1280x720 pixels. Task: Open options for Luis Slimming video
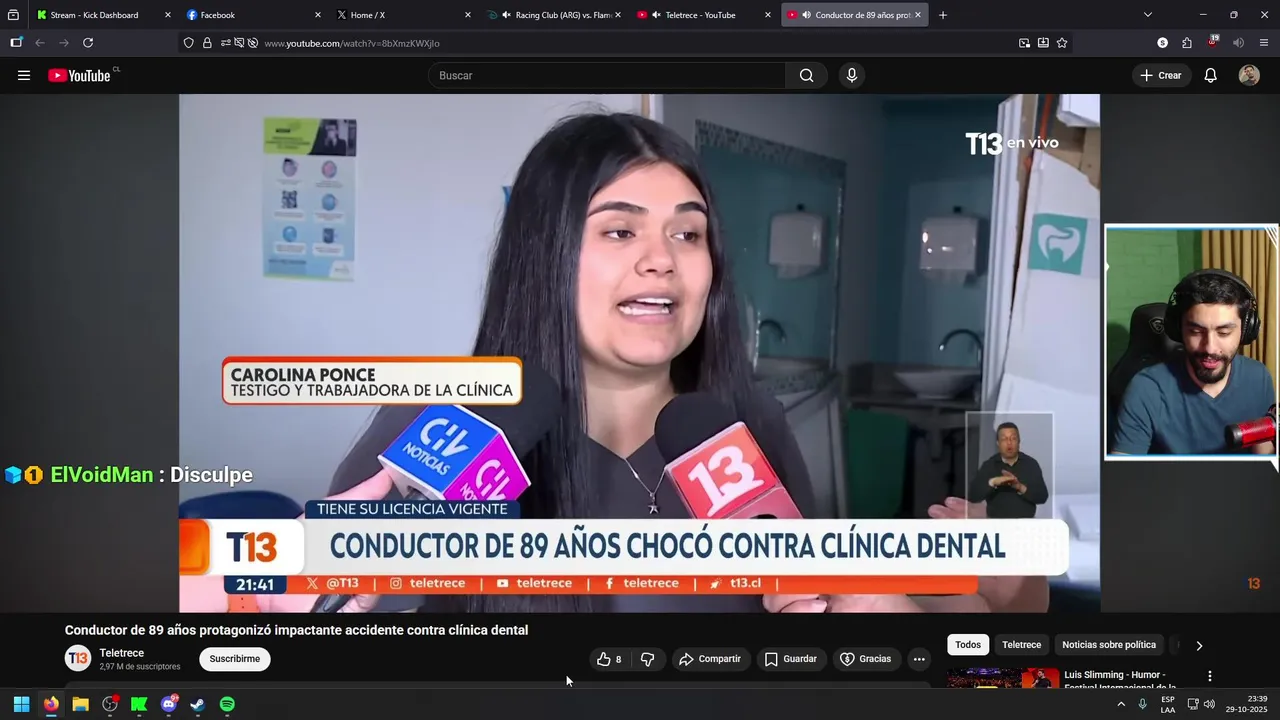coord(1210,677)
